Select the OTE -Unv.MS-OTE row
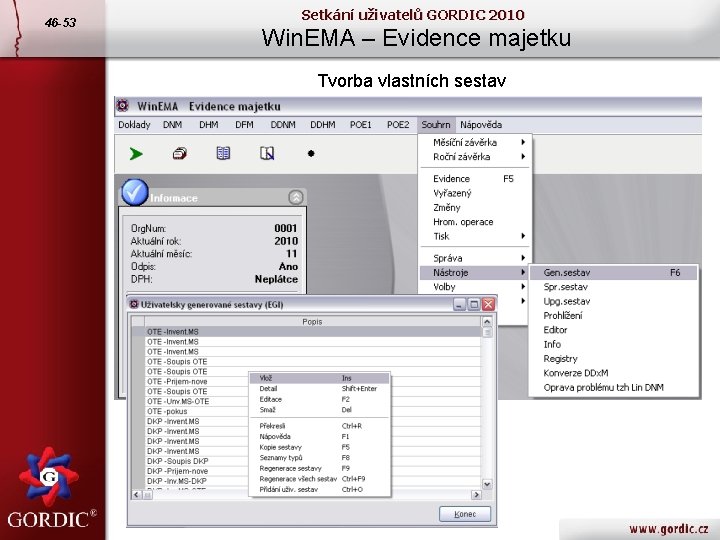Image resolution: width=720 pixels, height=540 pixels. (197, 401)
